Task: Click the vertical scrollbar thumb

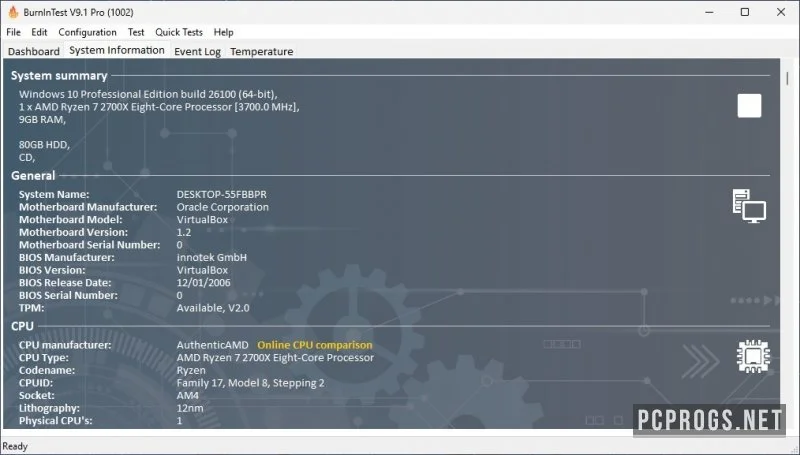Action: pos(787,78)
